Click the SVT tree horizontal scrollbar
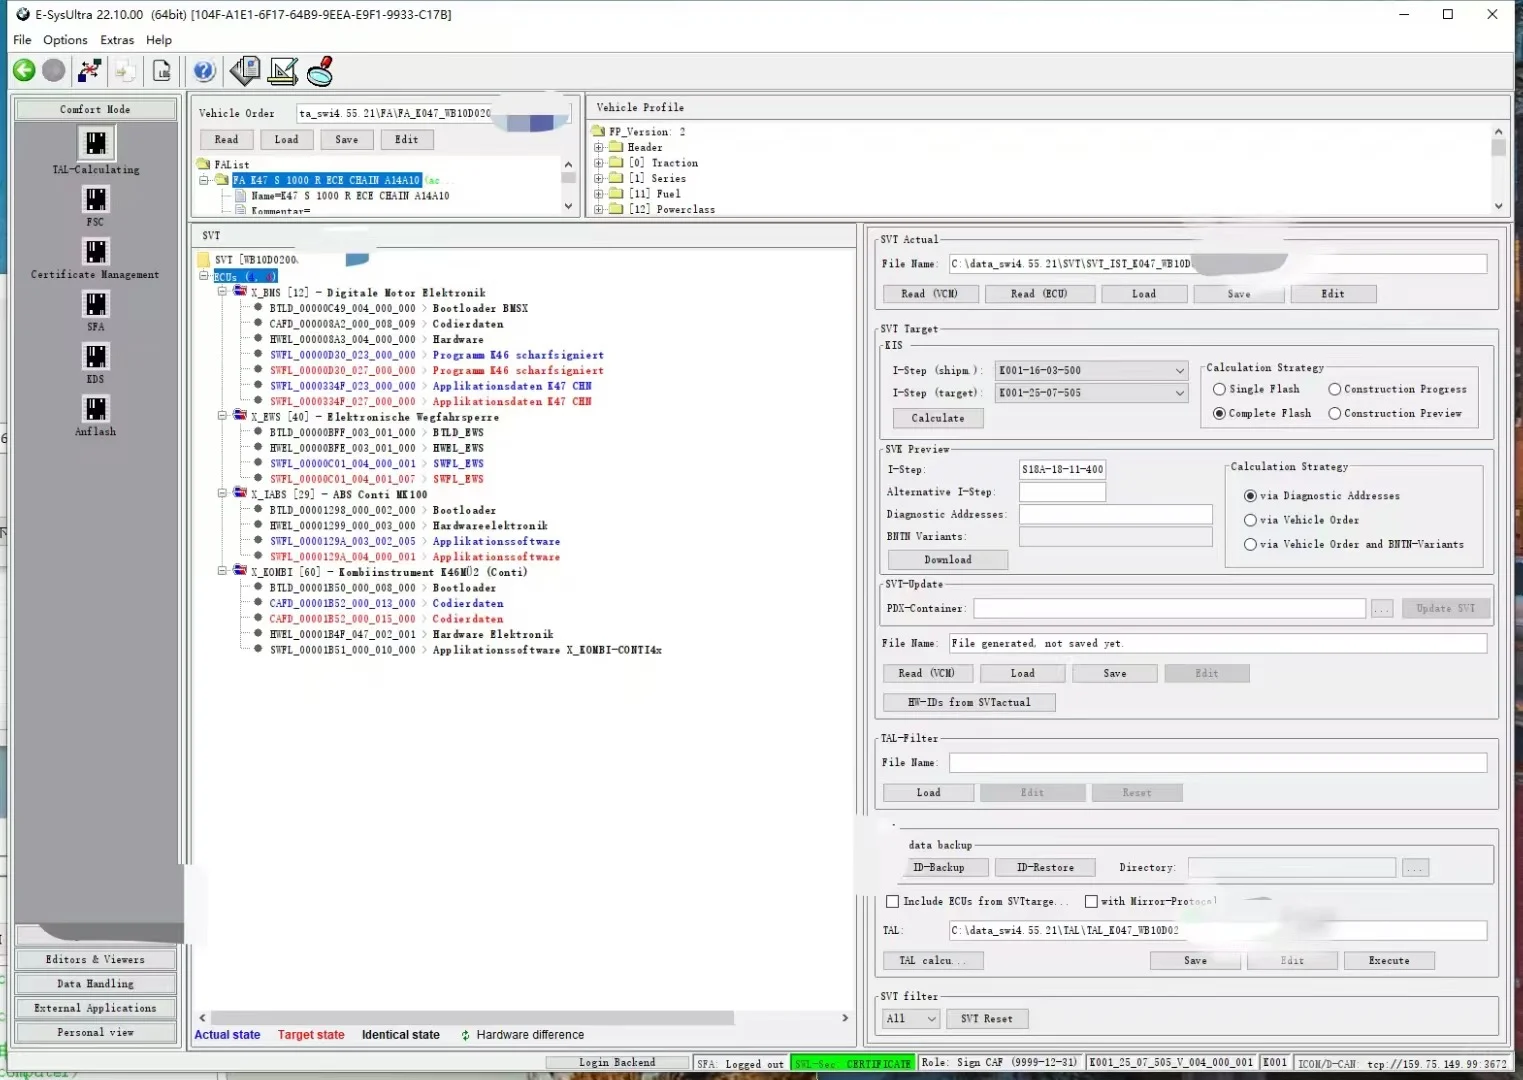The height and width of the screenshot is (1080, 1523). pos(474,1018)
